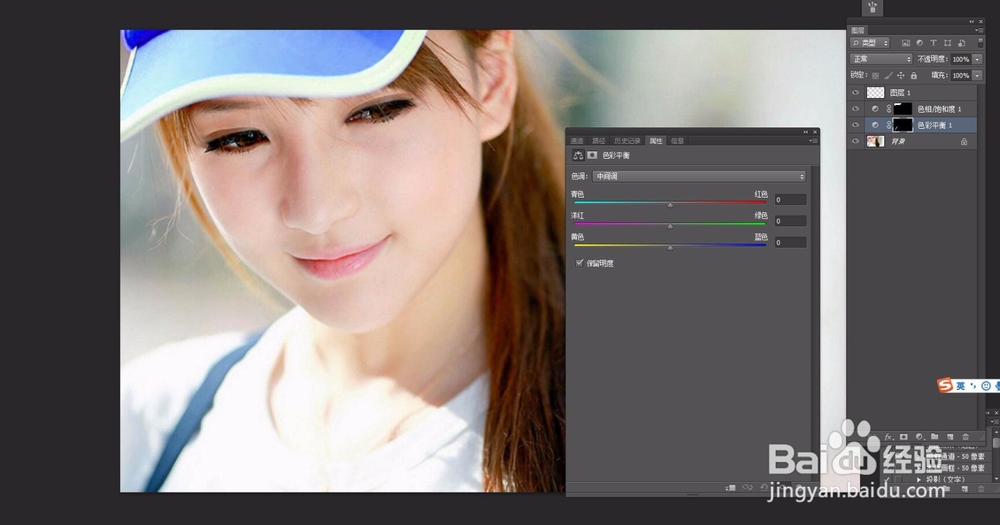Hide the 背景 layer
The width and height of the screenshot is (1000, 525).
click(x=855, y=142)
